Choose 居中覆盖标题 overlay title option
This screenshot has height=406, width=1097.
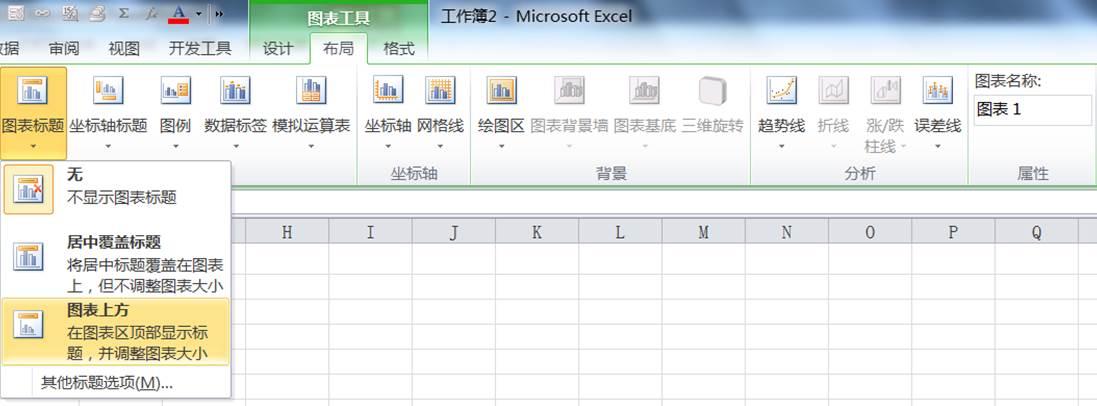pyautogui.click(x=116, y=262)
